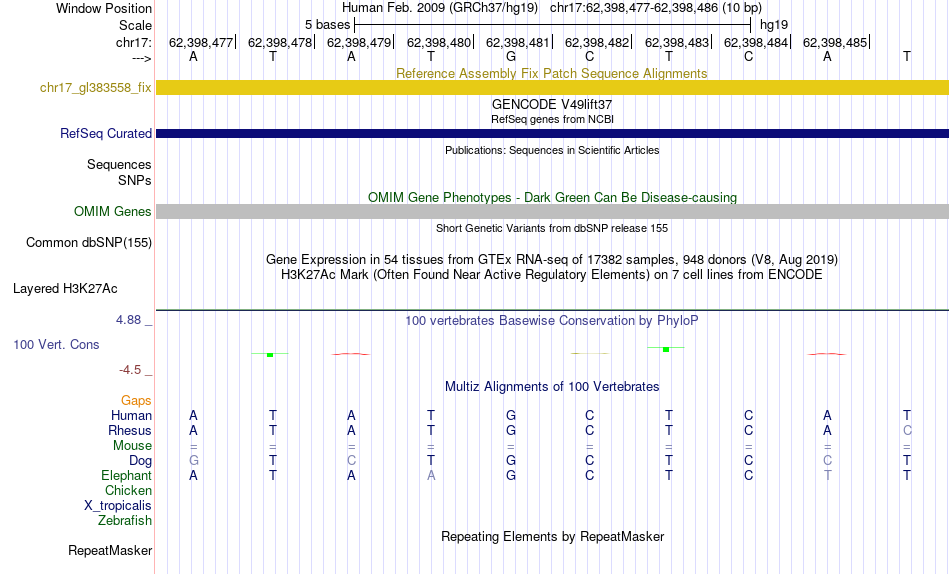Viewport: 950px width, 574px height.
Task: Click the Reference Assembly Fix Patch Sequence Alignments title
Action: pos(552,73)
